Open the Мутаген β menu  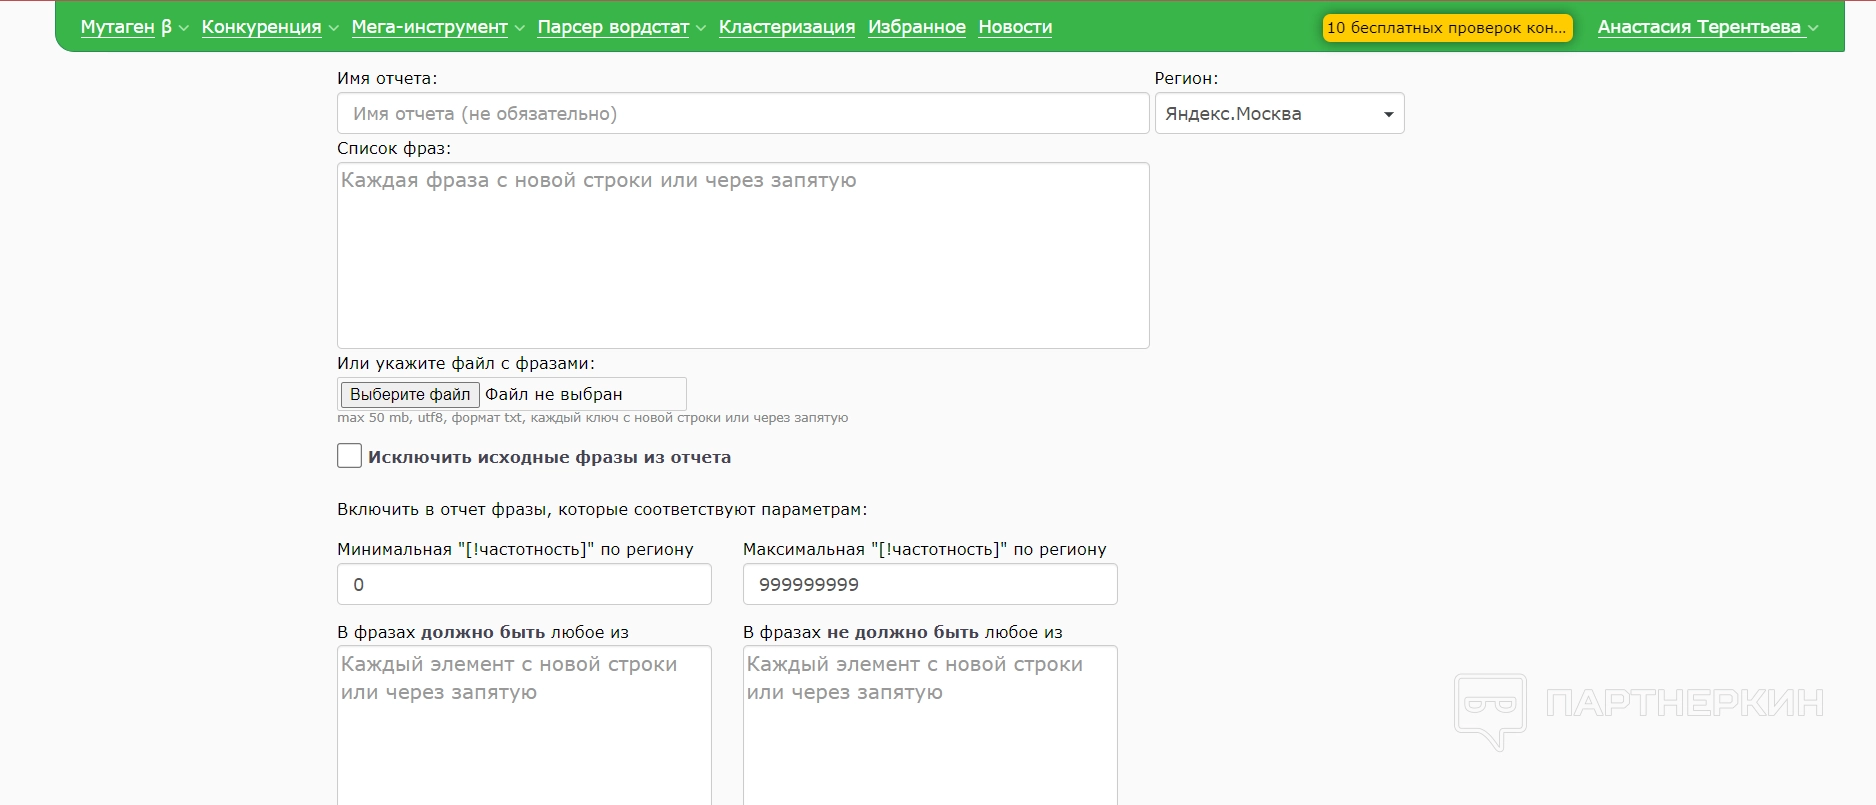(126, 27)
